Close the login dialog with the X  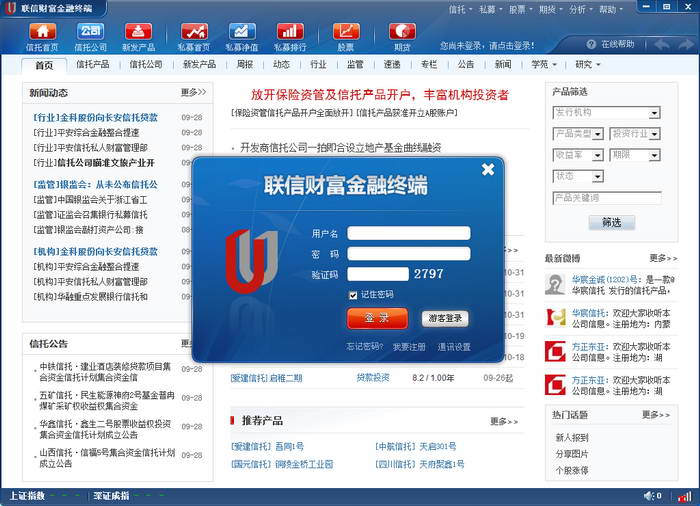tap(488, 169)
